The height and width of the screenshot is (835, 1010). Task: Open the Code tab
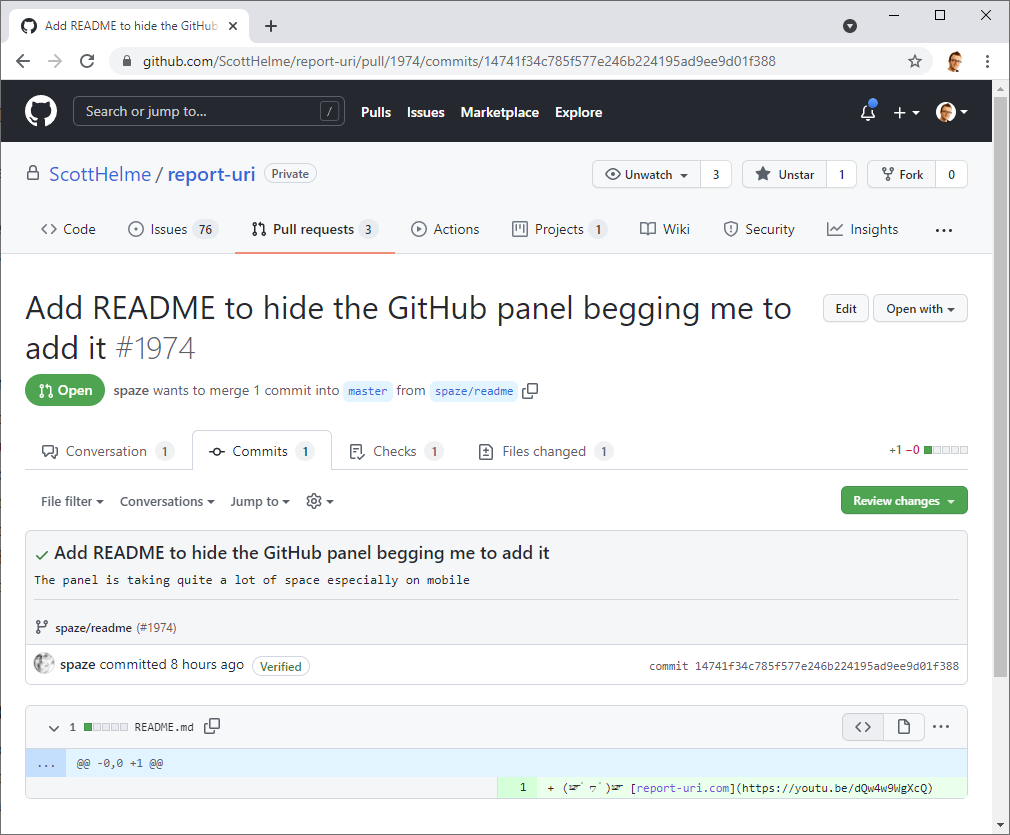tap(68, 229)
